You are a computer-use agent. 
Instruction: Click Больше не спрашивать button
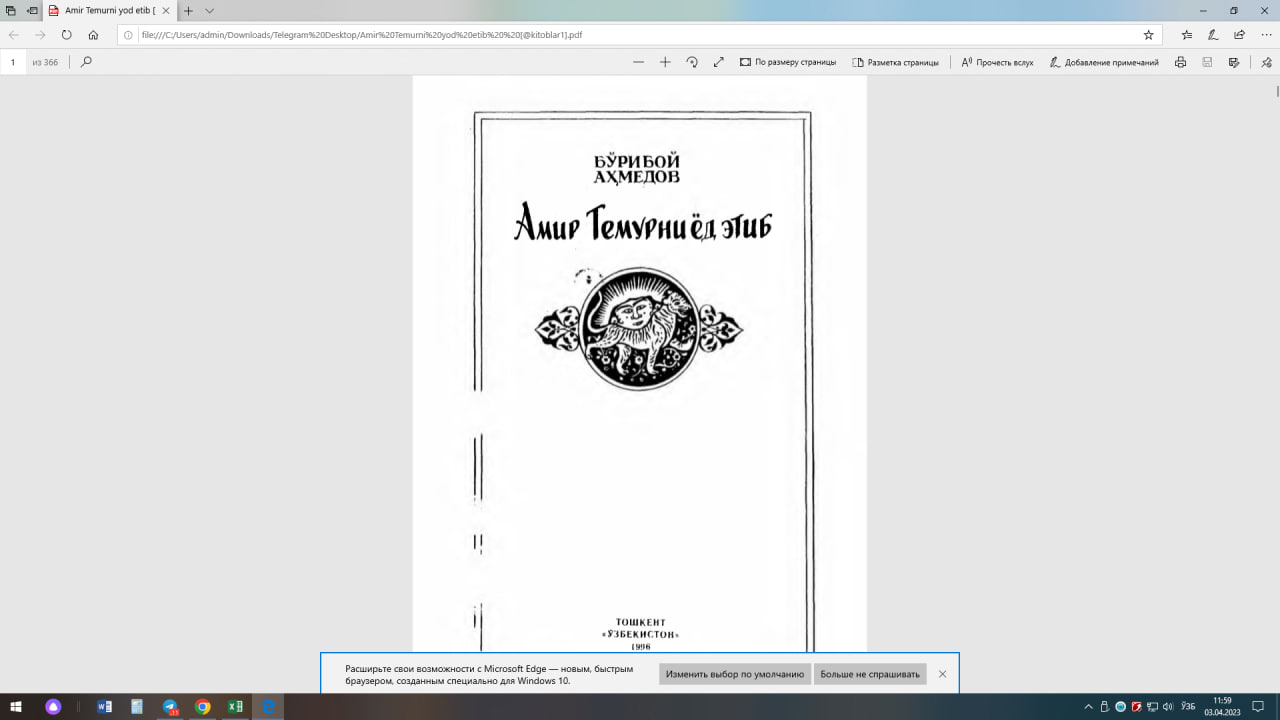click(870, 674)
